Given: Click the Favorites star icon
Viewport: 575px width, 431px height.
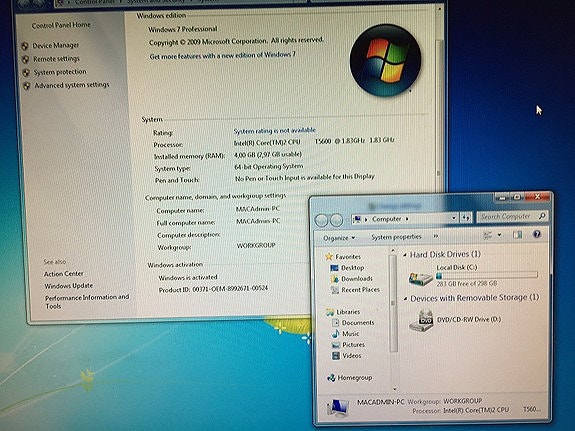Looking at the screenshot, I should pos(329,257).
